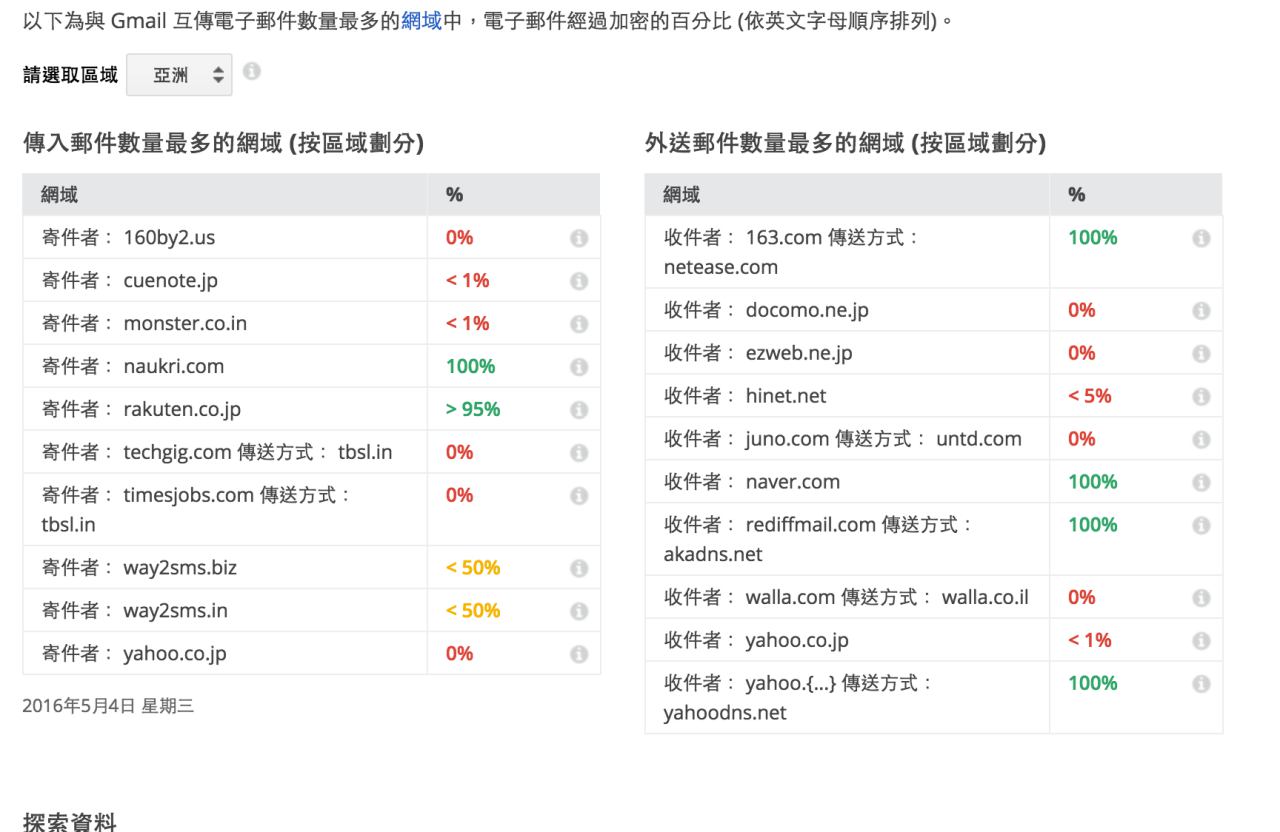Open the 網域 hyperlink in description
The height and width of the screenshot is (832, 1280).
(x=421, y=21)
